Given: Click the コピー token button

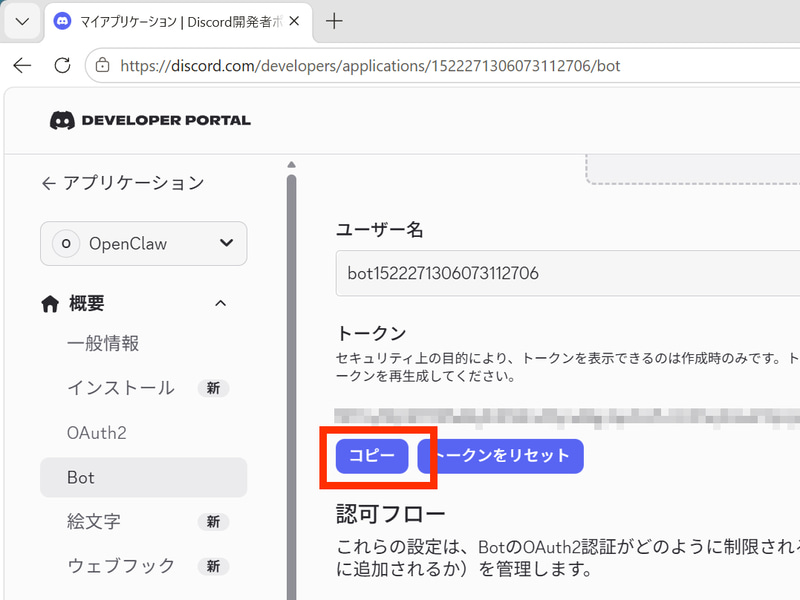Looking at the screenshot, I should [372, 456].
